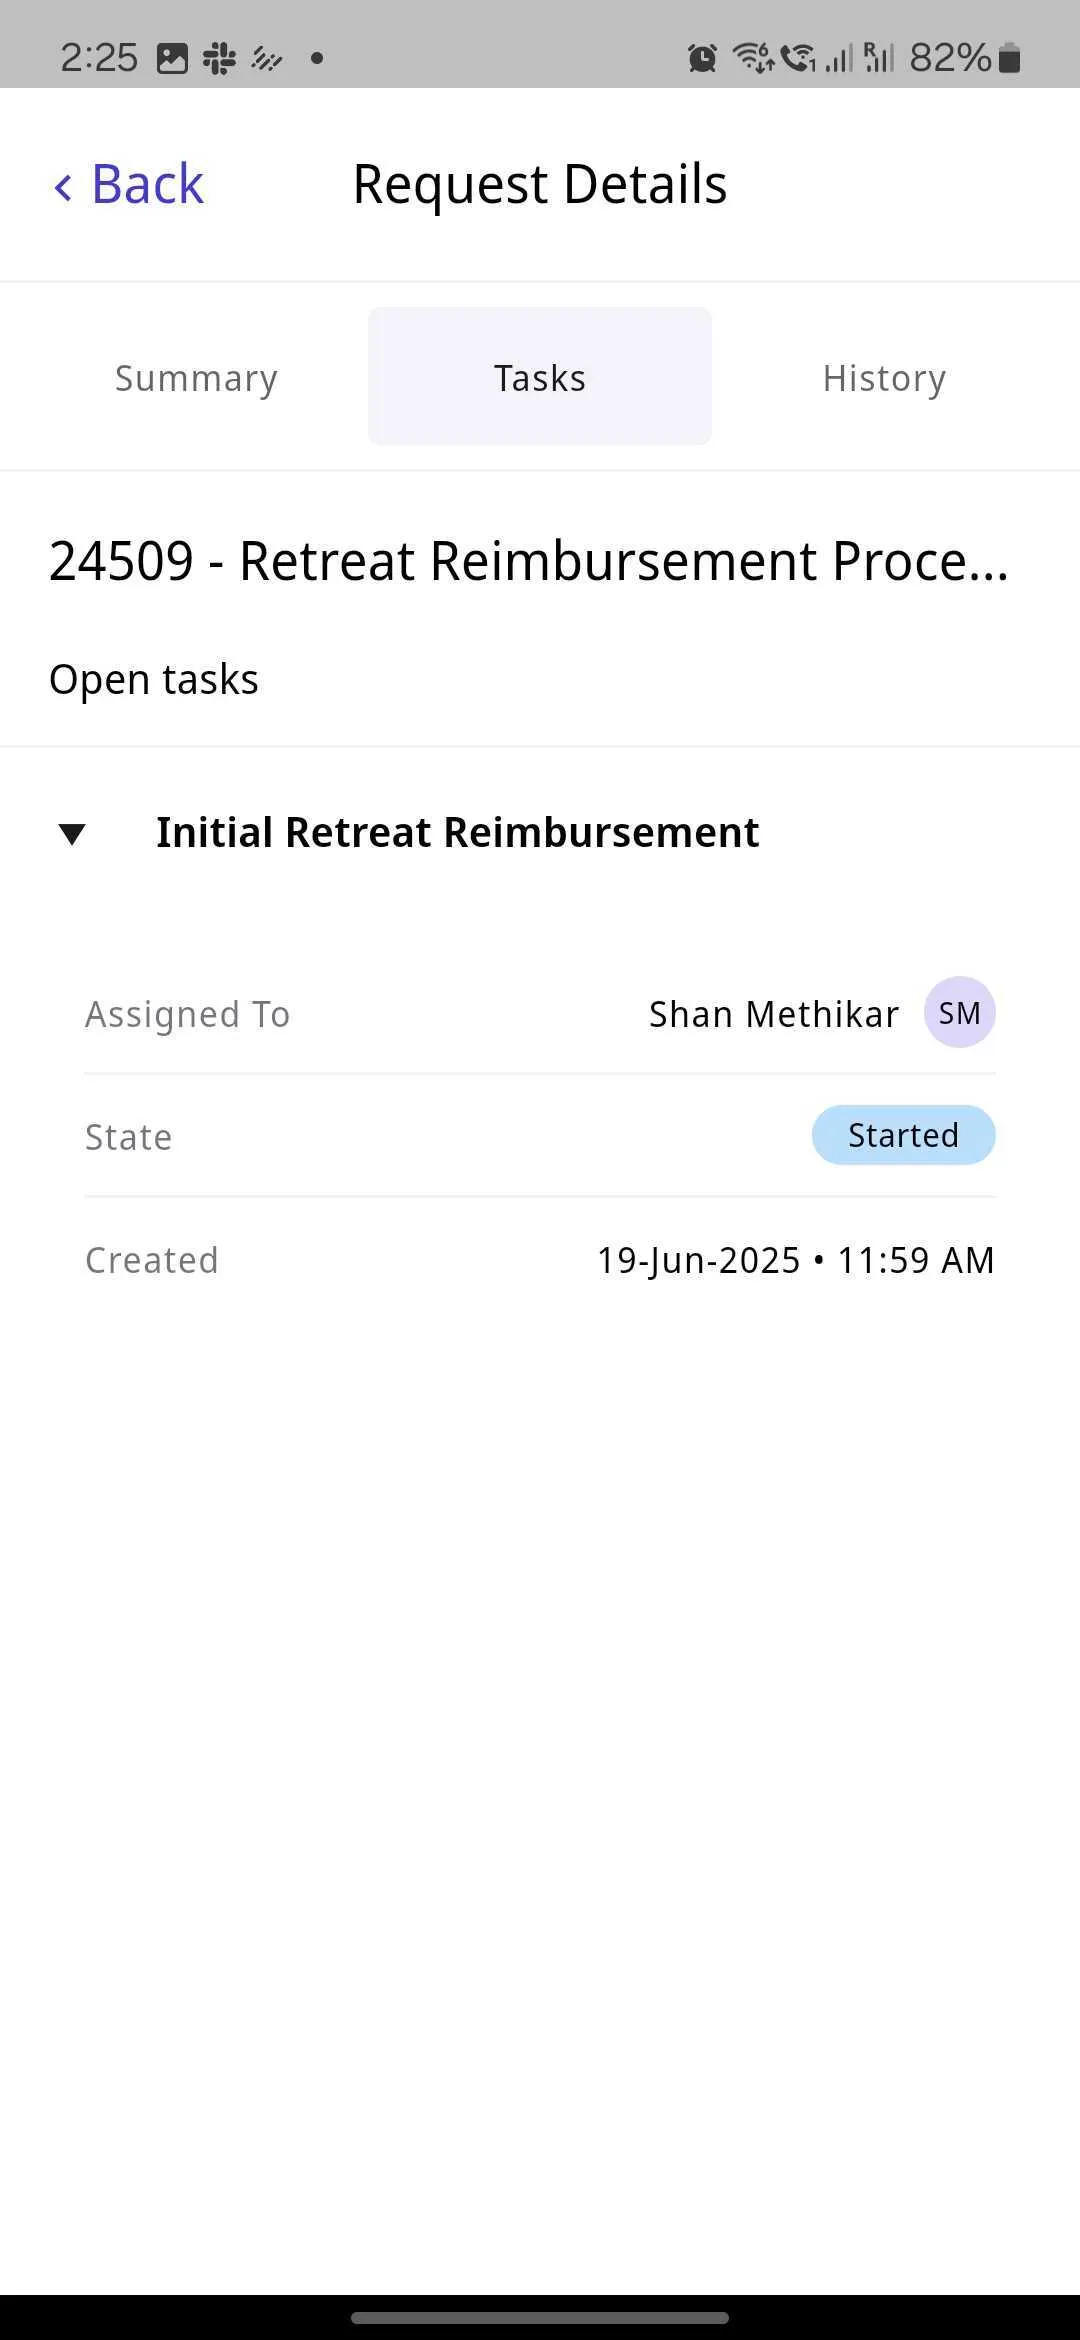
Task: Switch to the Summary tab
Action: tap(196, 378)
